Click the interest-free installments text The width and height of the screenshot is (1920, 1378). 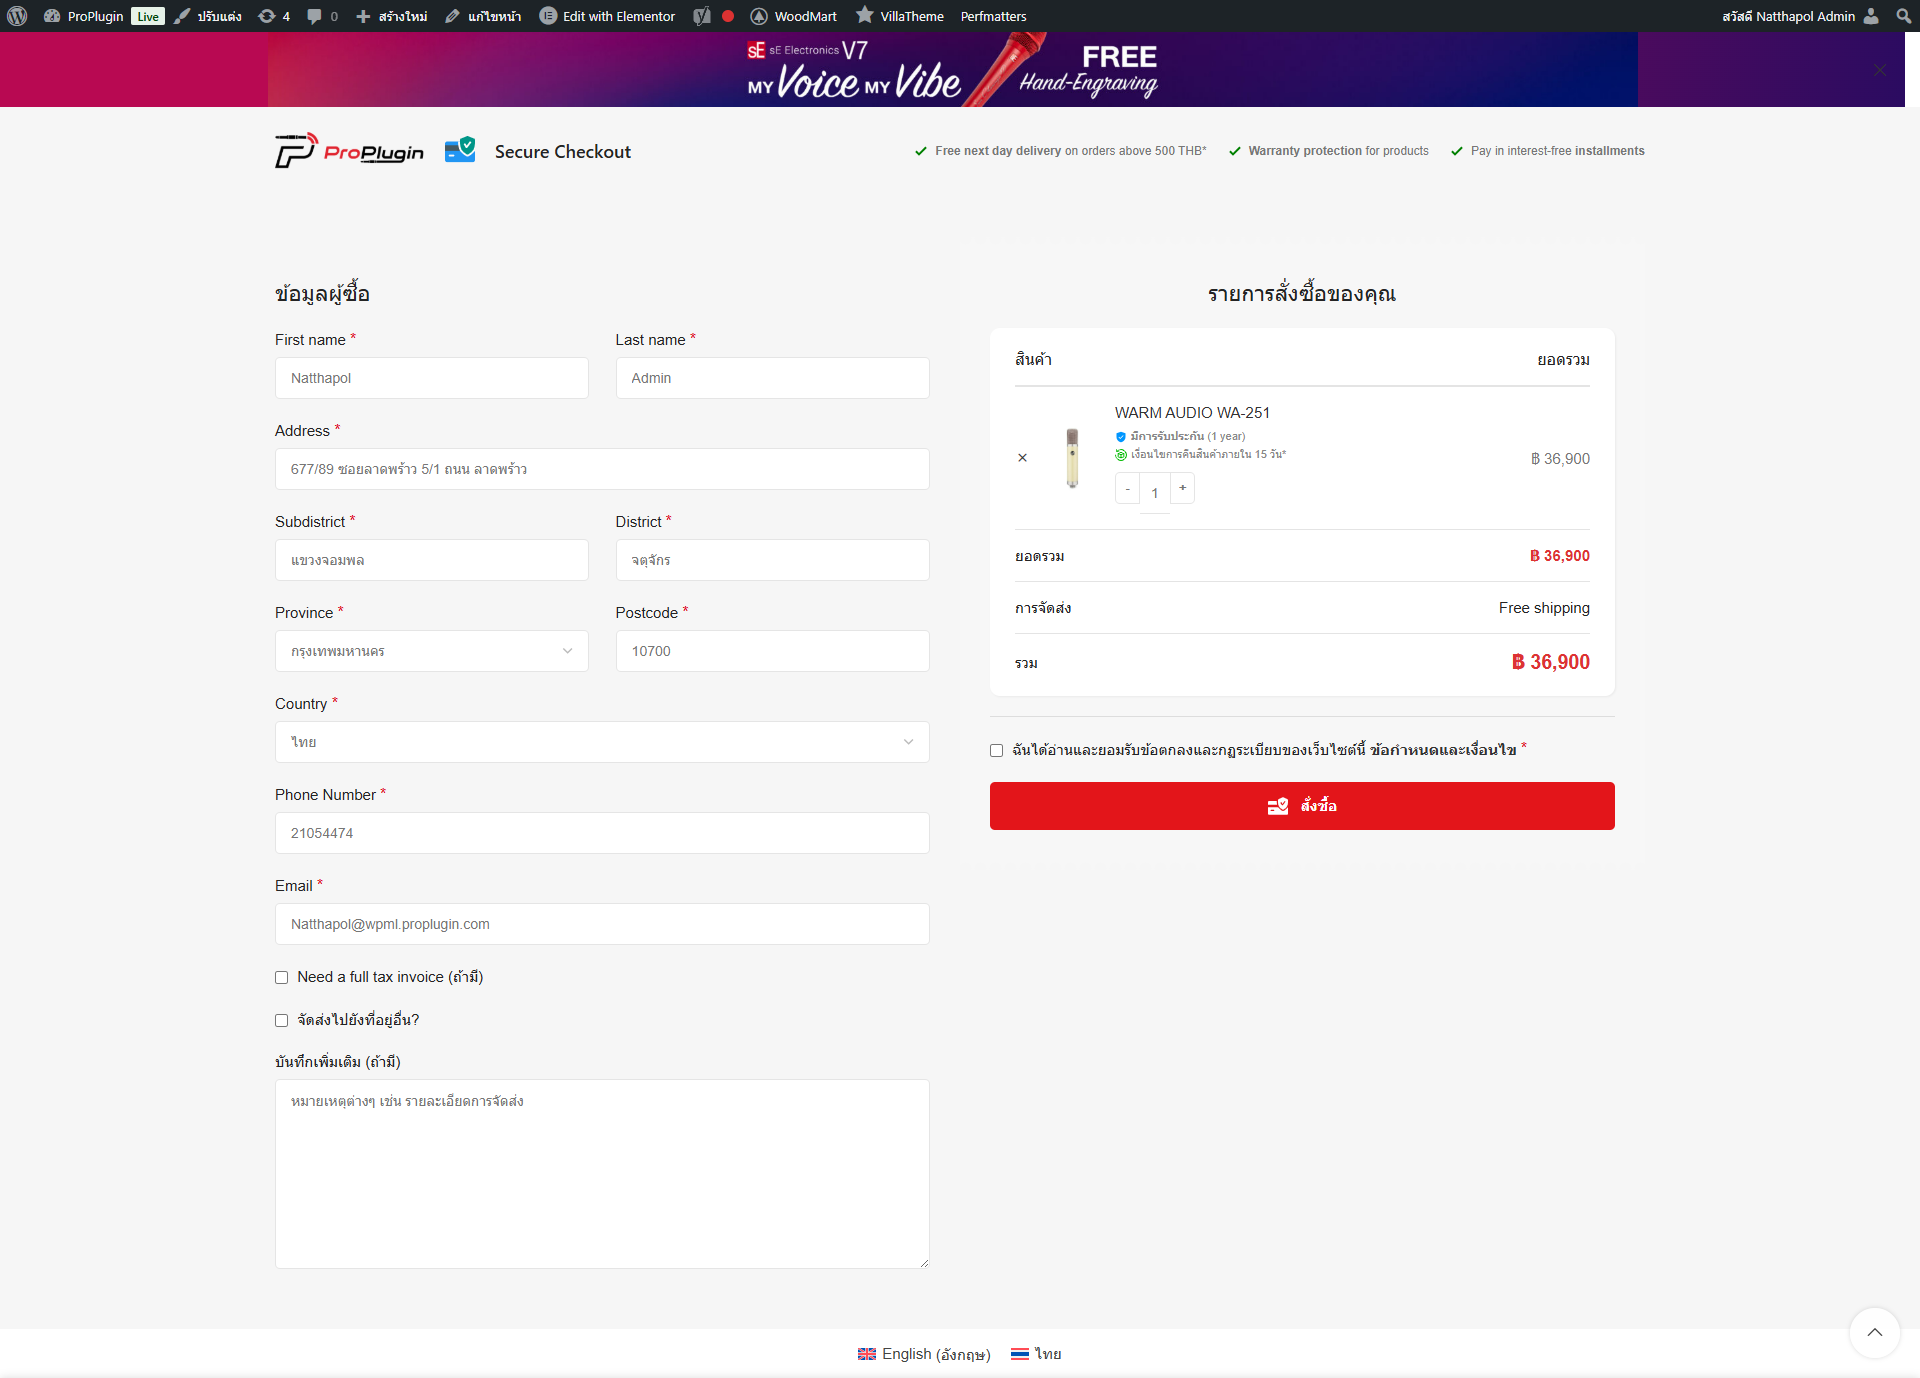[1557, 151]
